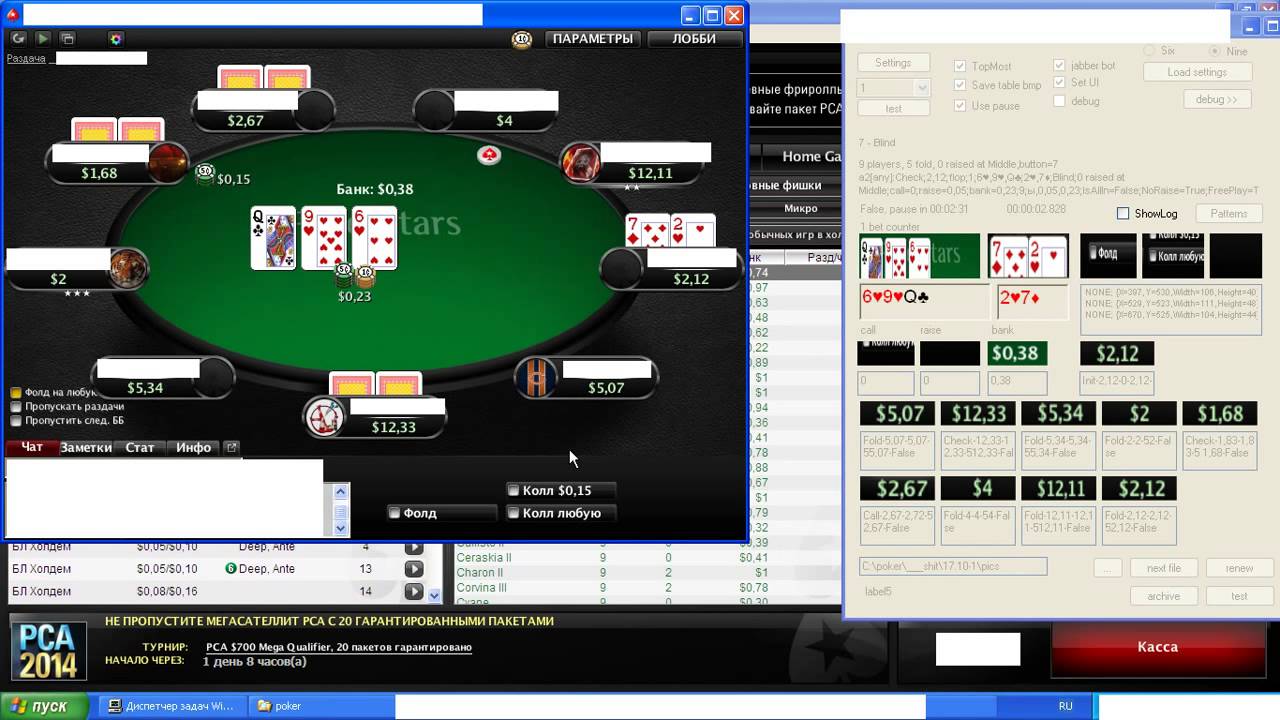This screenshot has height=720, width=1280.
Task: Open the Касса cashier button
Action: pos(1158,647)
